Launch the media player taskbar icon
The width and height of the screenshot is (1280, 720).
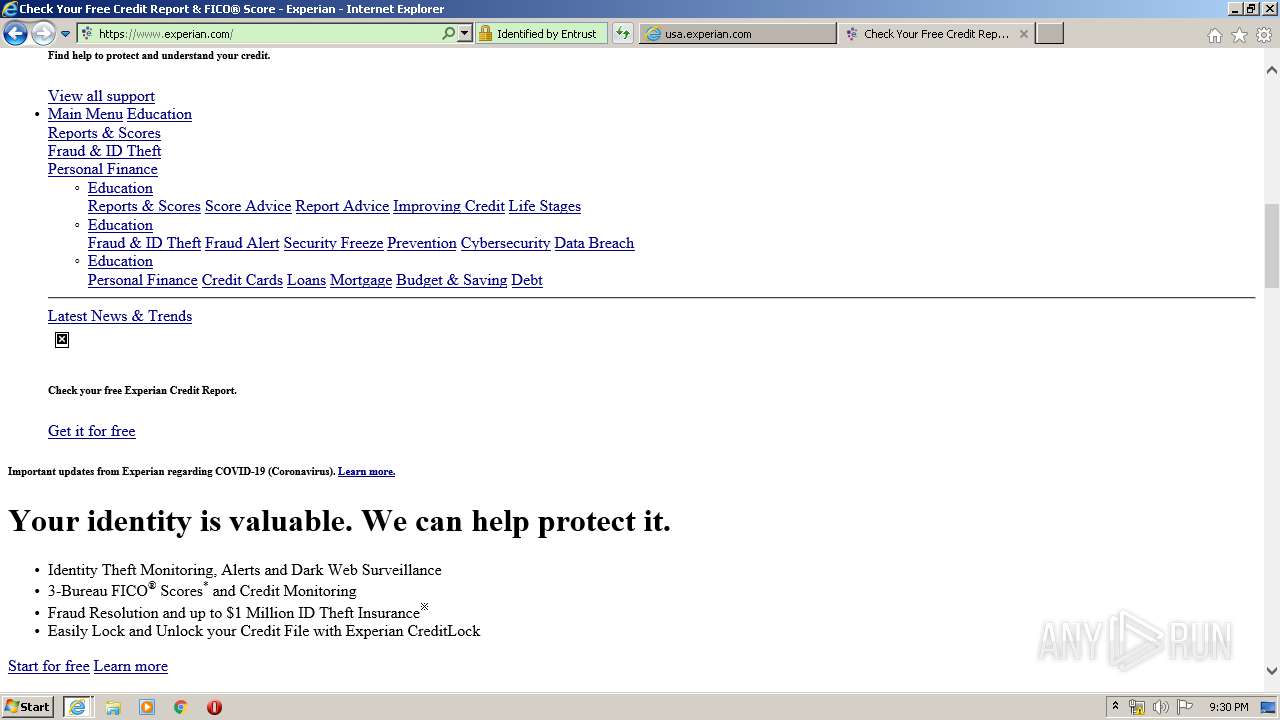147,707
